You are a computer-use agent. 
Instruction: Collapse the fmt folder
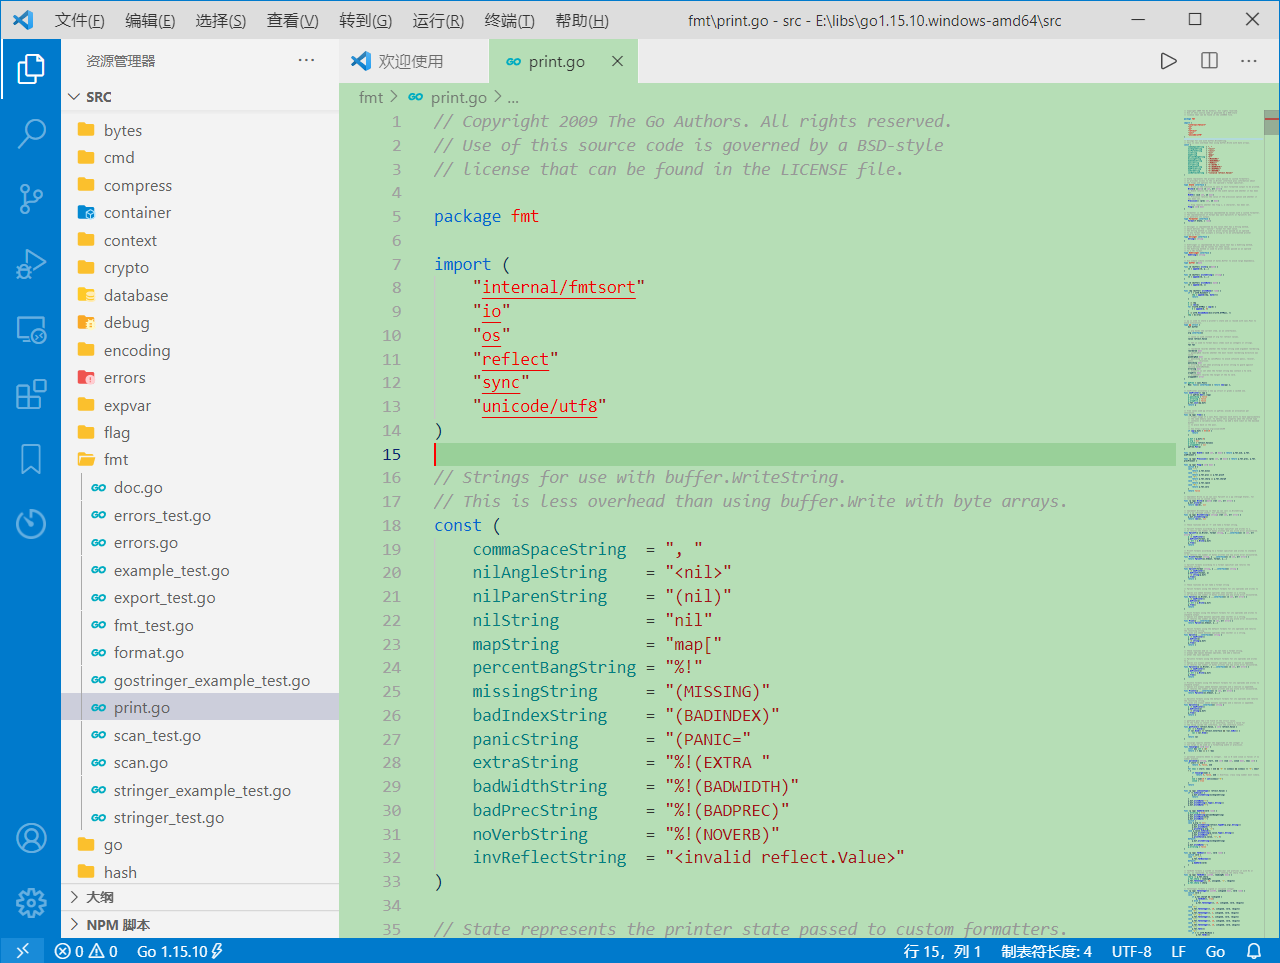click(200, 460)
